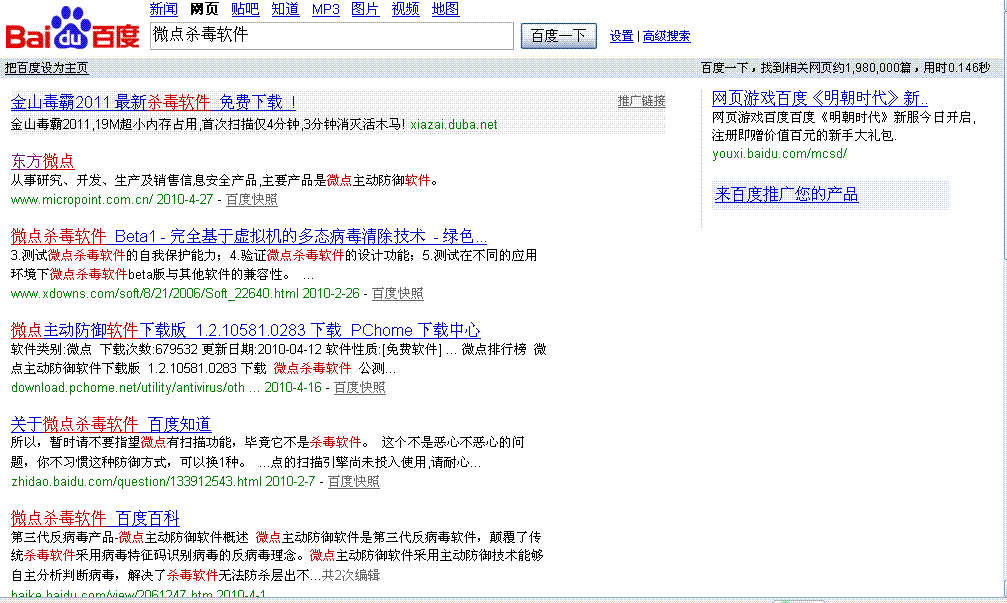Open 关于微点杀毒软件 百度知道 result

[x=111, y=424]
